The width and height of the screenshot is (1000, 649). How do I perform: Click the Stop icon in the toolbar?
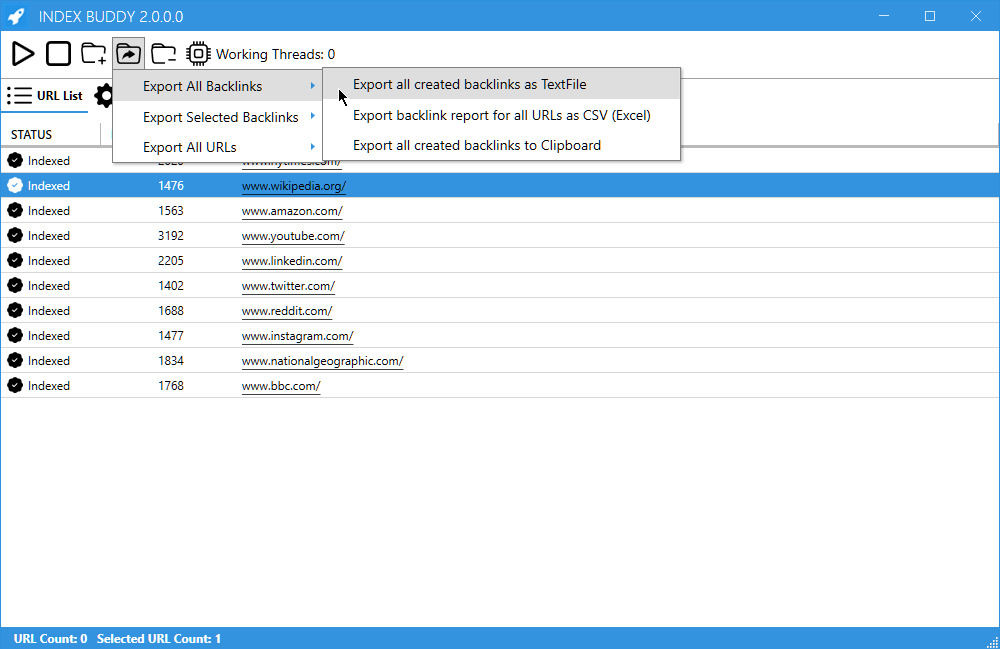pos(58,53)
